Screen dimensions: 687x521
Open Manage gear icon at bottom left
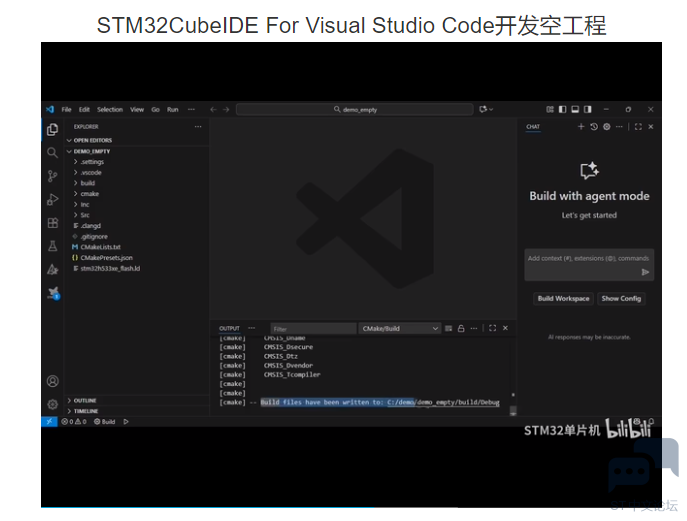52,404
